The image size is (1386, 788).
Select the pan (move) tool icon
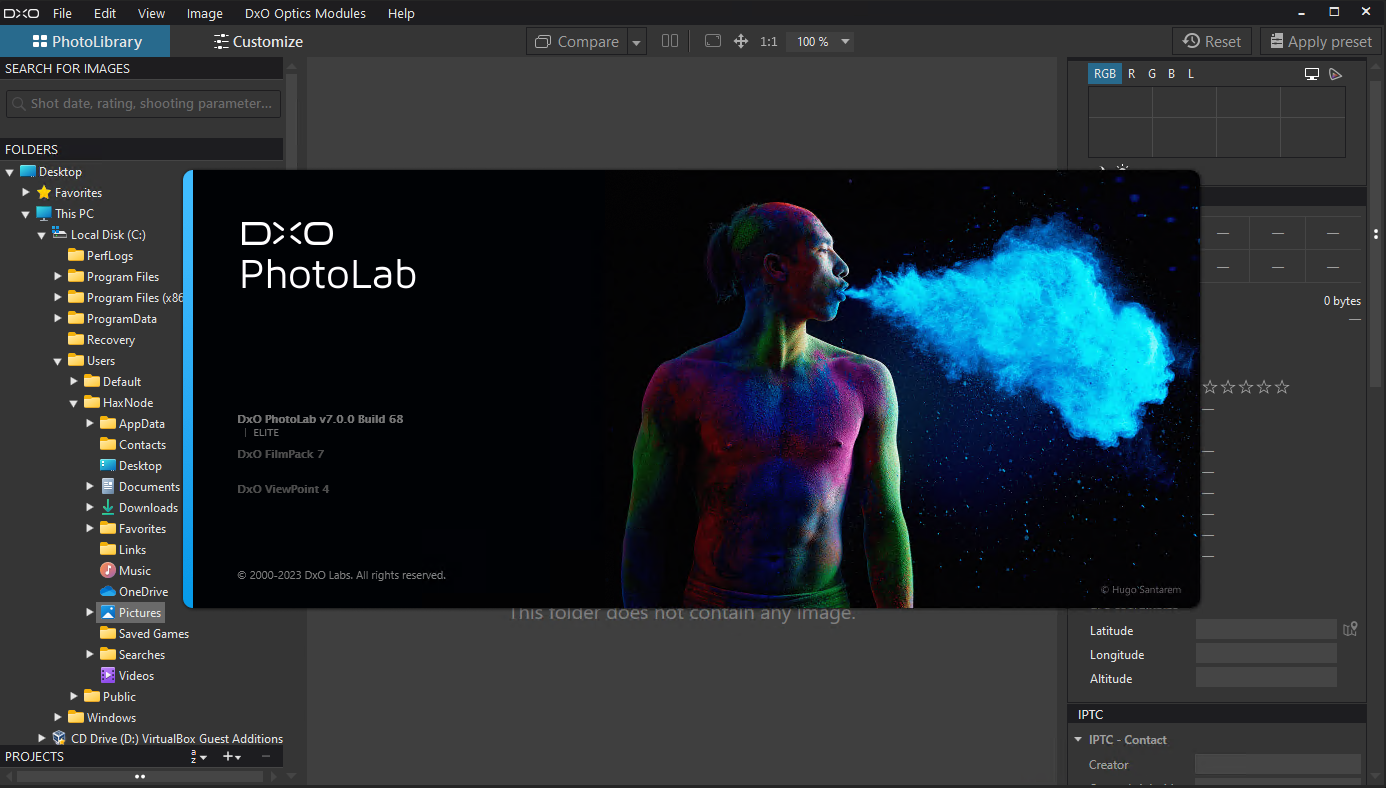[741, 41]
